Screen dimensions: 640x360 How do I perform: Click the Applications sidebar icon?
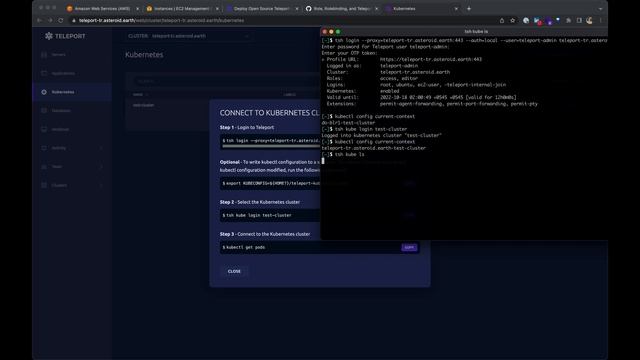pos(44,73)
